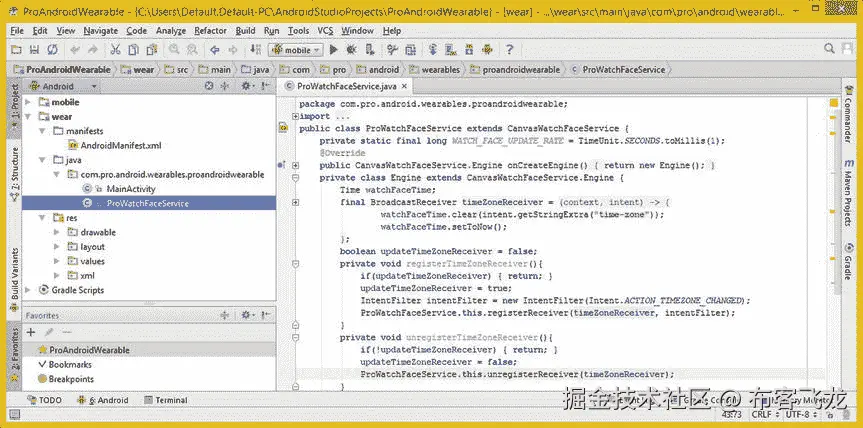
Task: Click the Undo arrow icon
Action: click(75, 50)
